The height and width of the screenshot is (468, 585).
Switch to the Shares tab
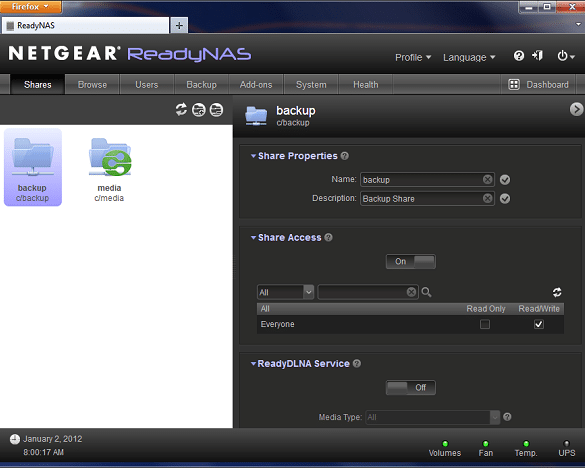pyautogui.click(x=38, y=85)
